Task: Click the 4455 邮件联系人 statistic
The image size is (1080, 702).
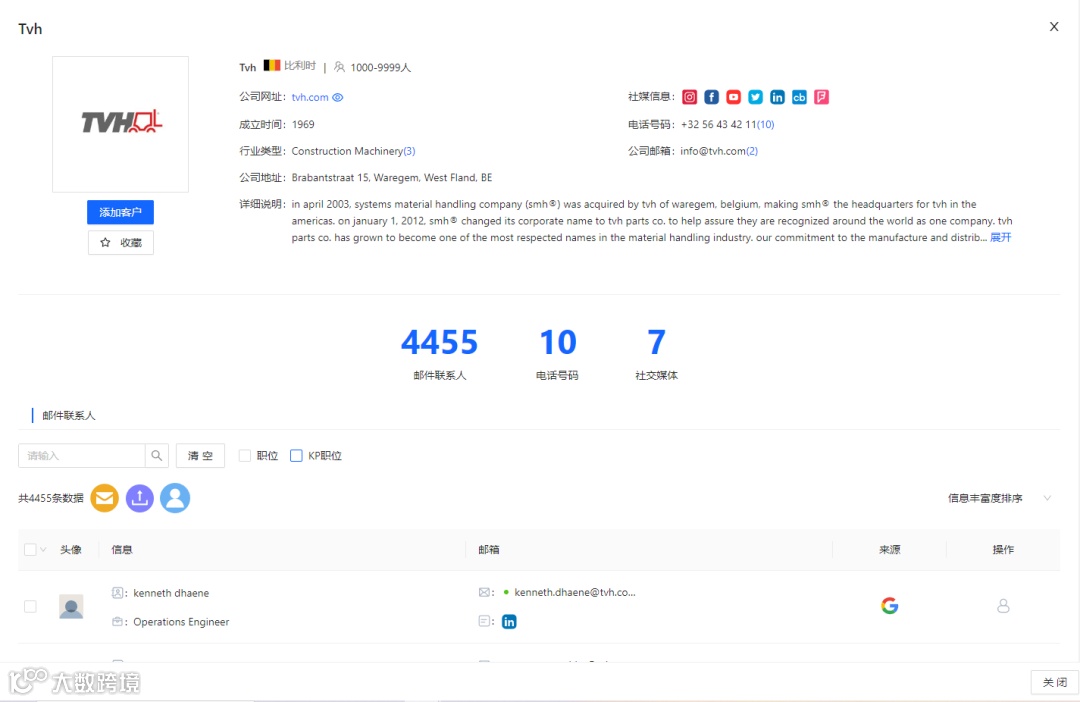Action: click(439, 353)
